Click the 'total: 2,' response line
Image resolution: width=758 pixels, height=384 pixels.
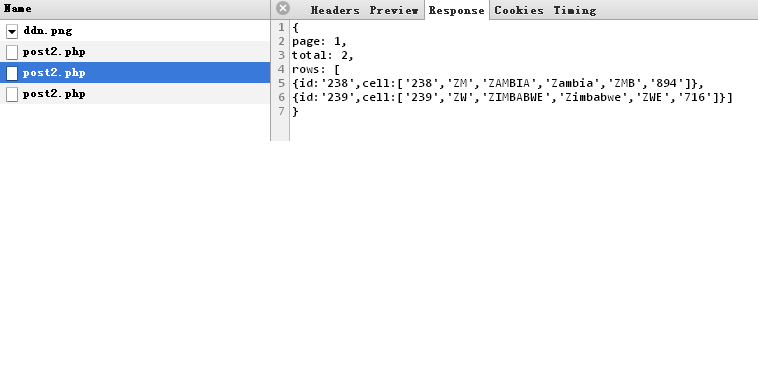322,56
